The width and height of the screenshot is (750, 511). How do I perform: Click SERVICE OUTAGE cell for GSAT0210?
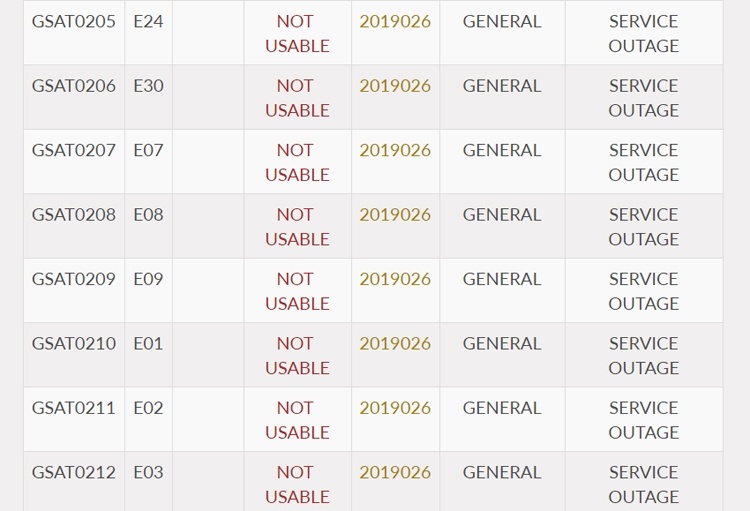[643, 356]
